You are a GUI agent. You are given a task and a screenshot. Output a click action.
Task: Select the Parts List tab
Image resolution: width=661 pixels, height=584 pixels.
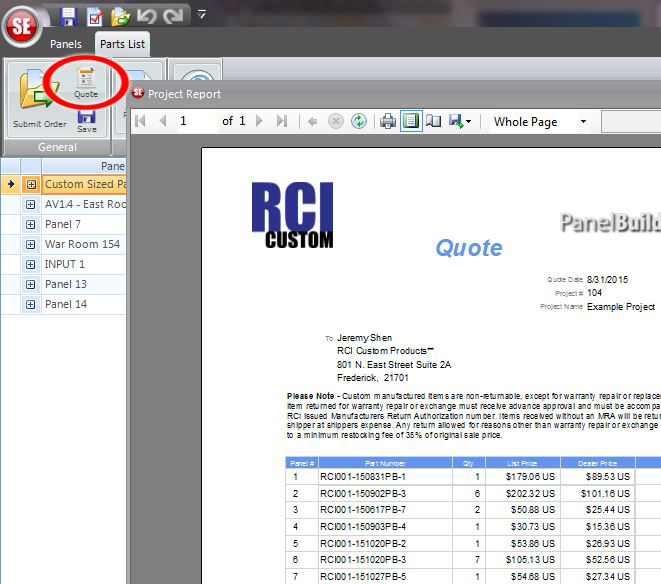122,44
